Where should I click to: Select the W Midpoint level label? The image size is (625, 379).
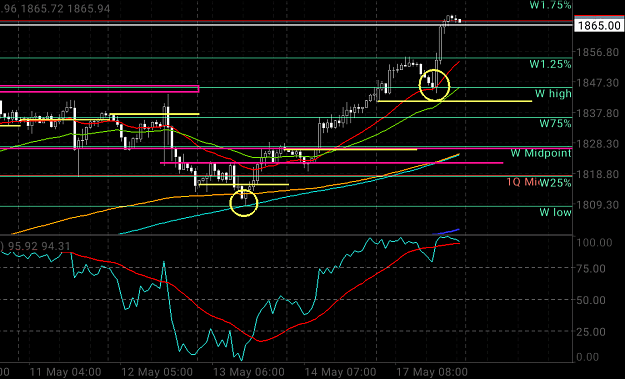tap(541, 153)
